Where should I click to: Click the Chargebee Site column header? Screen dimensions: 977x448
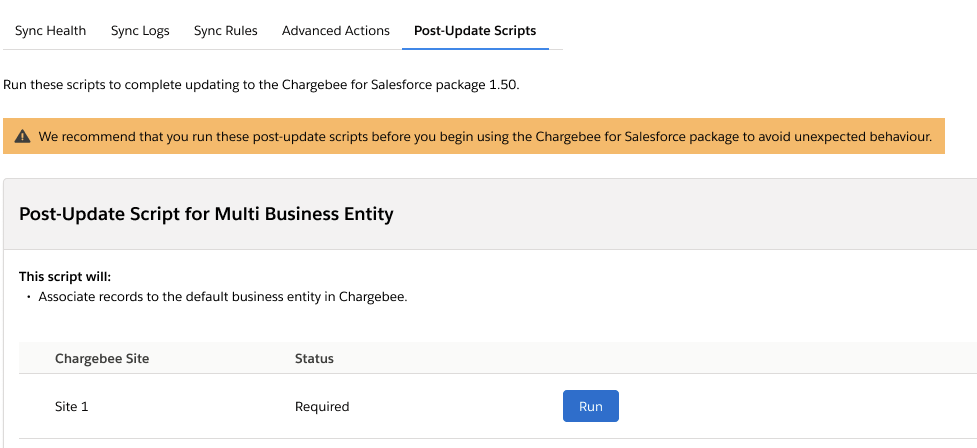102,358
